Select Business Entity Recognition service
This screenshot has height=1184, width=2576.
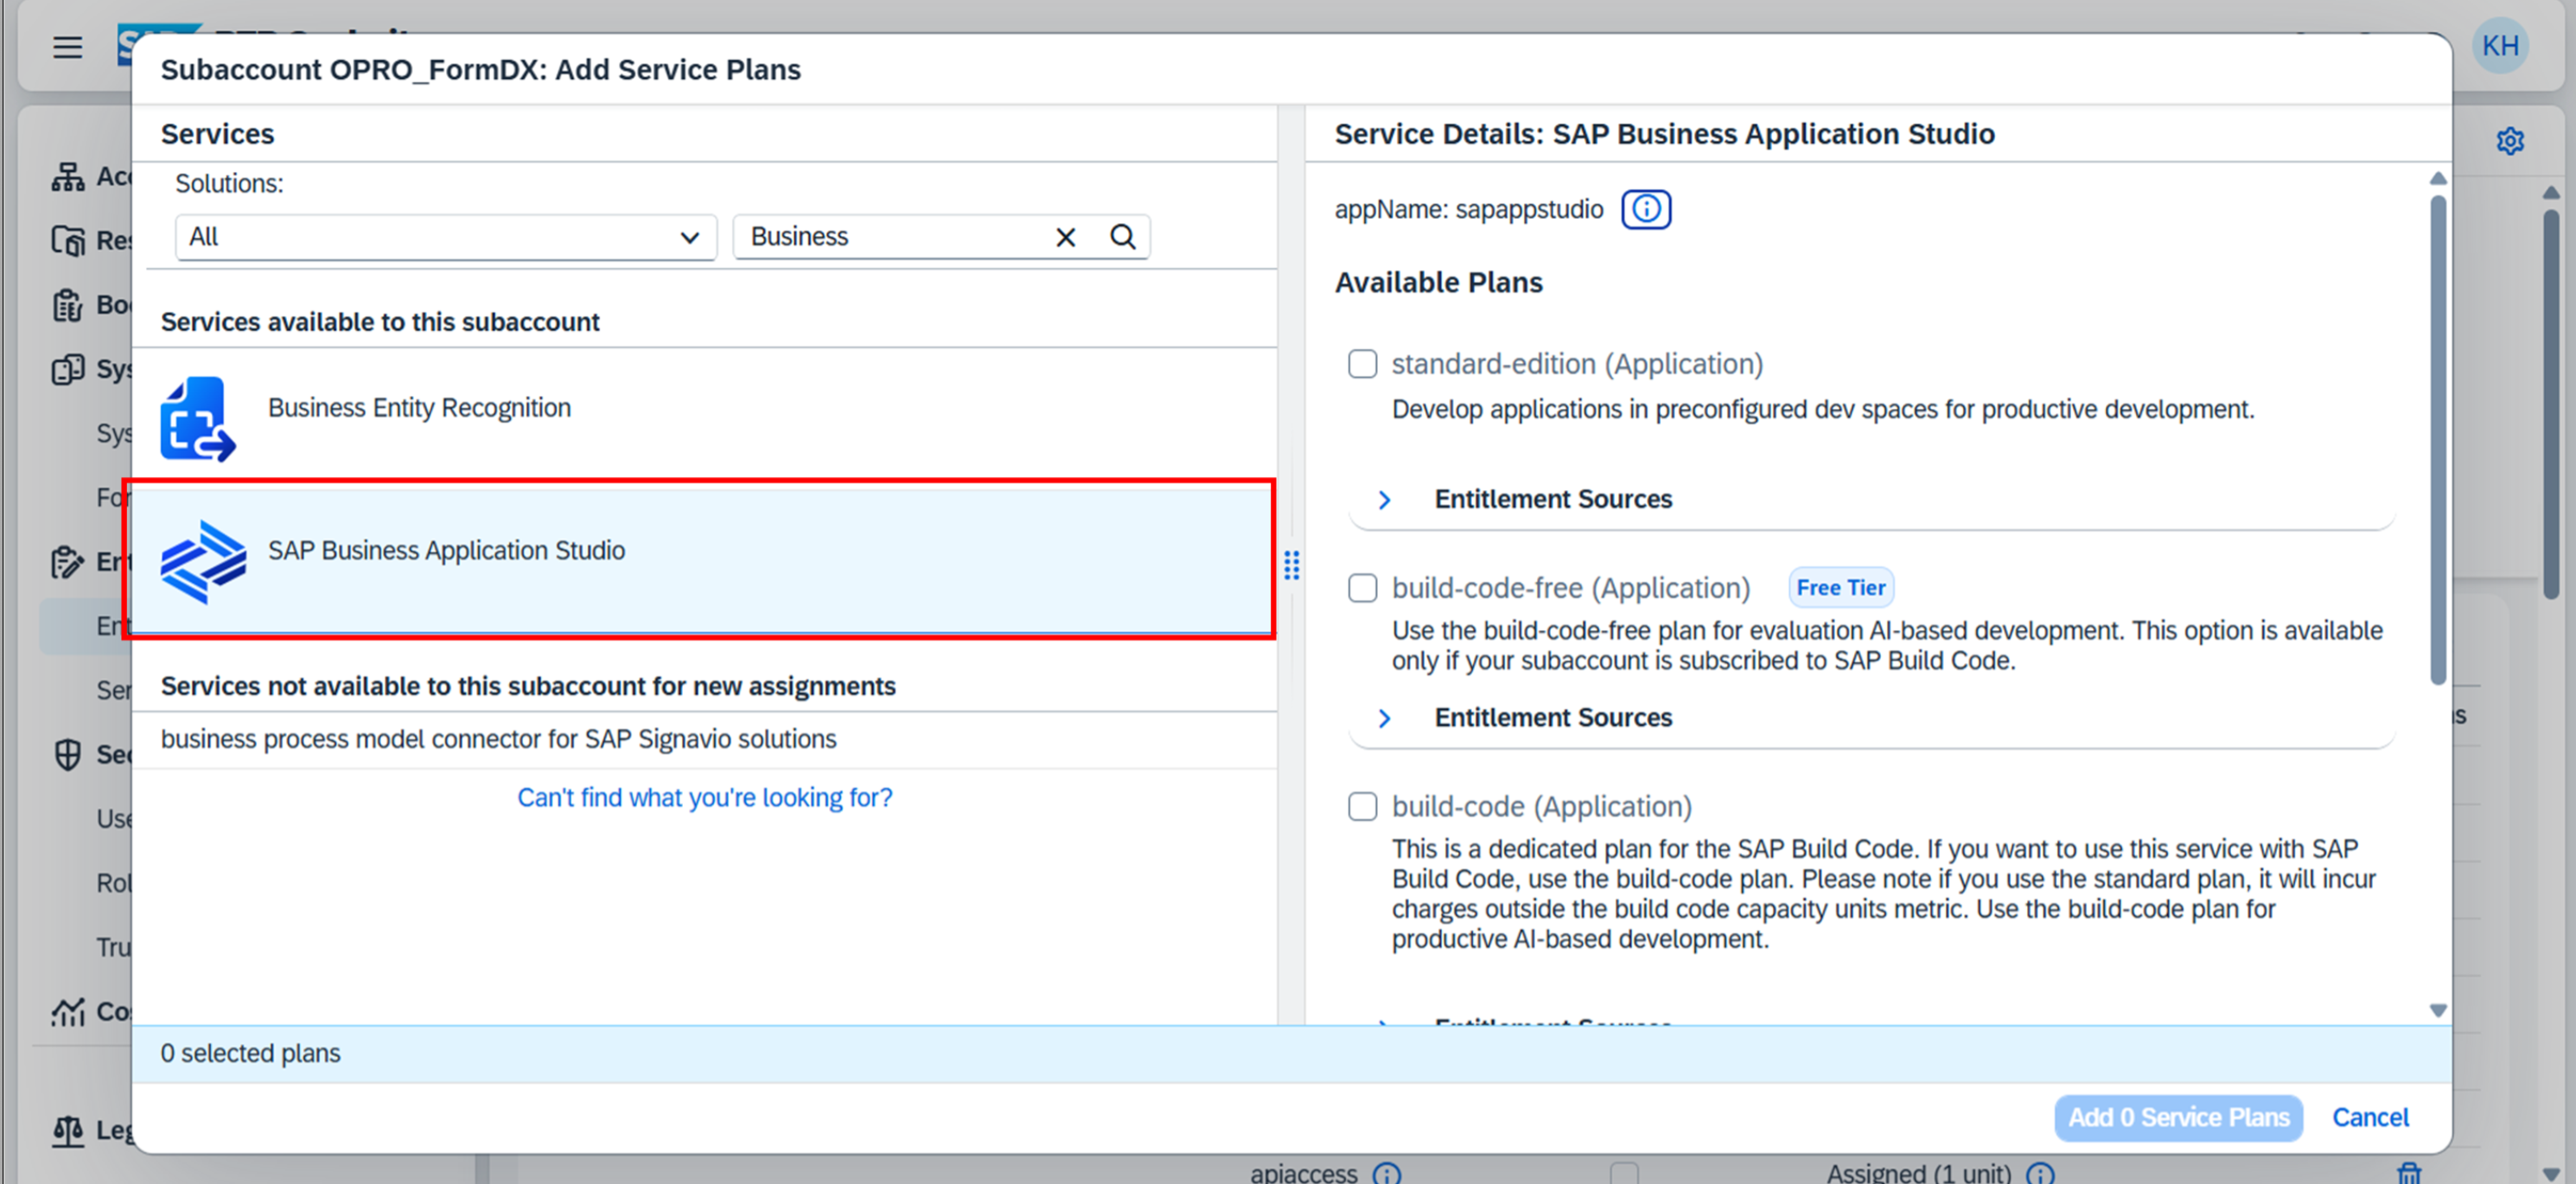click(419, 408)
